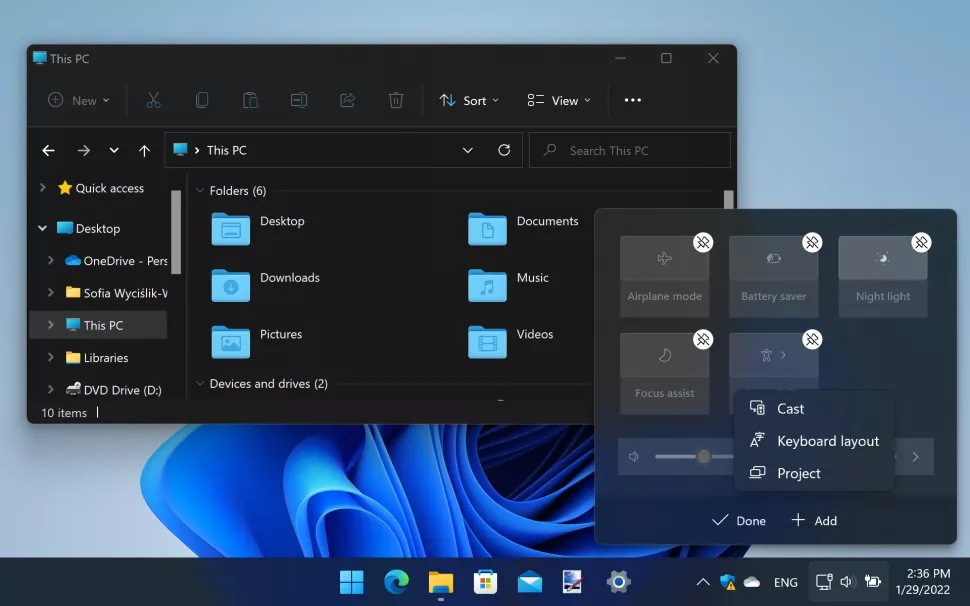Expand the Libraries tree node
The height and width of the screenshot is (606, 970).
[51, 357]
